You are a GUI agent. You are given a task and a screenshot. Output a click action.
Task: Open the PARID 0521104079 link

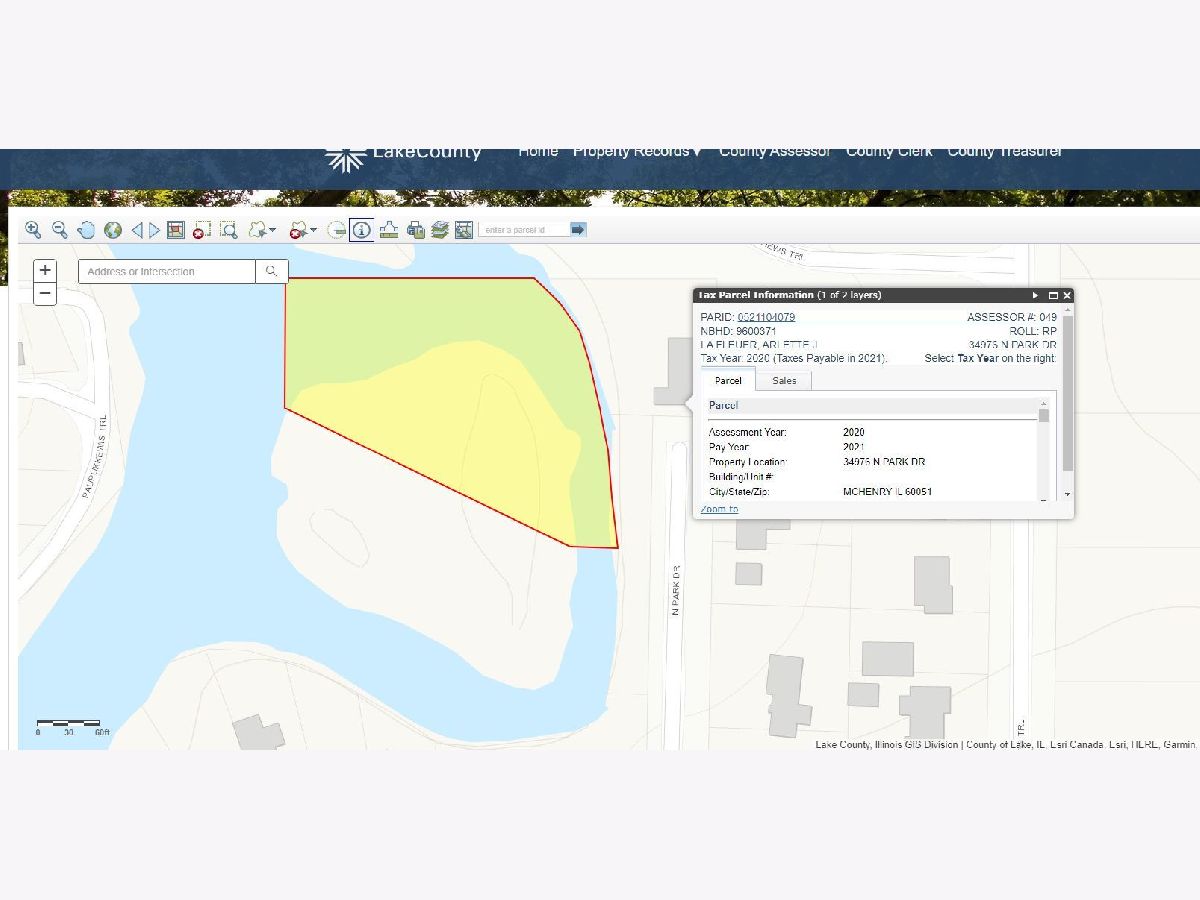tap(766, 317)
